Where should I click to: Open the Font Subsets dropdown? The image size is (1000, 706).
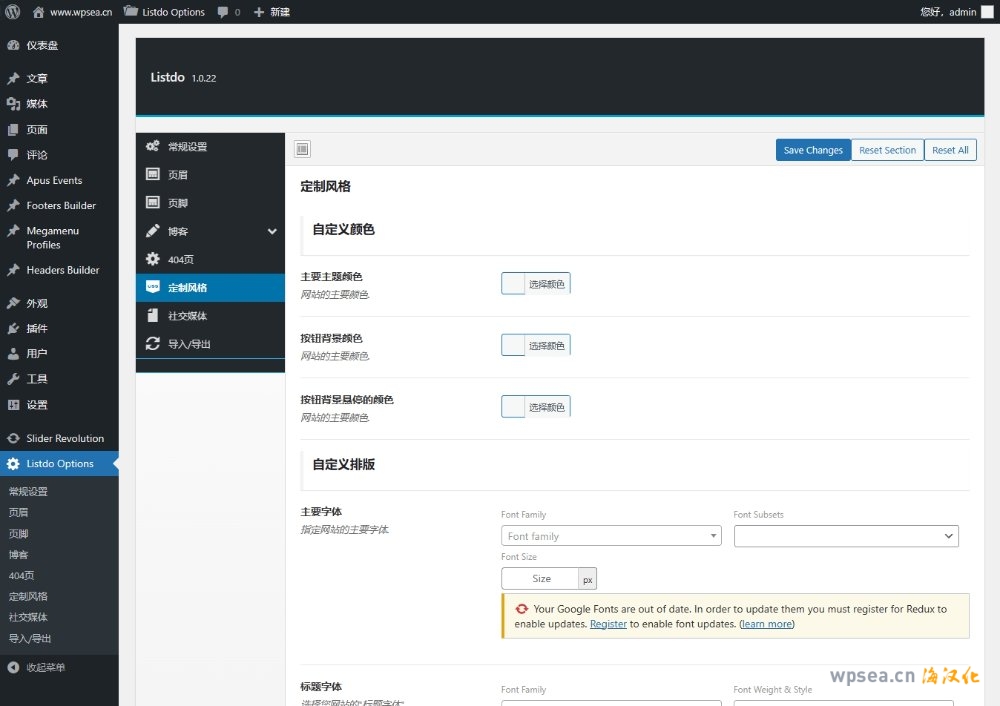[x=845, y=536]
